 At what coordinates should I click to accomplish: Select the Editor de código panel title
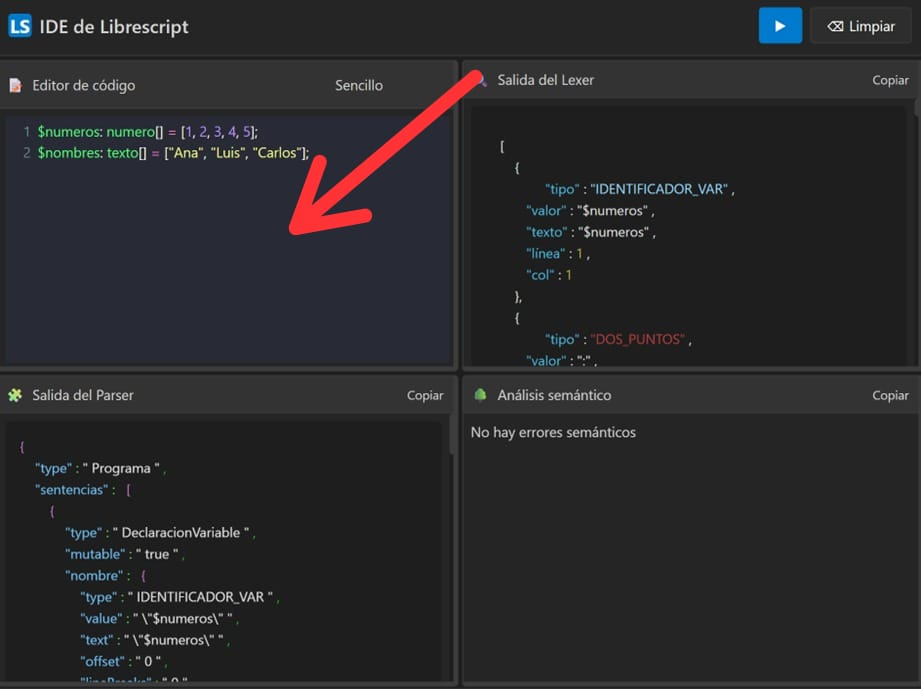[83, 86]
